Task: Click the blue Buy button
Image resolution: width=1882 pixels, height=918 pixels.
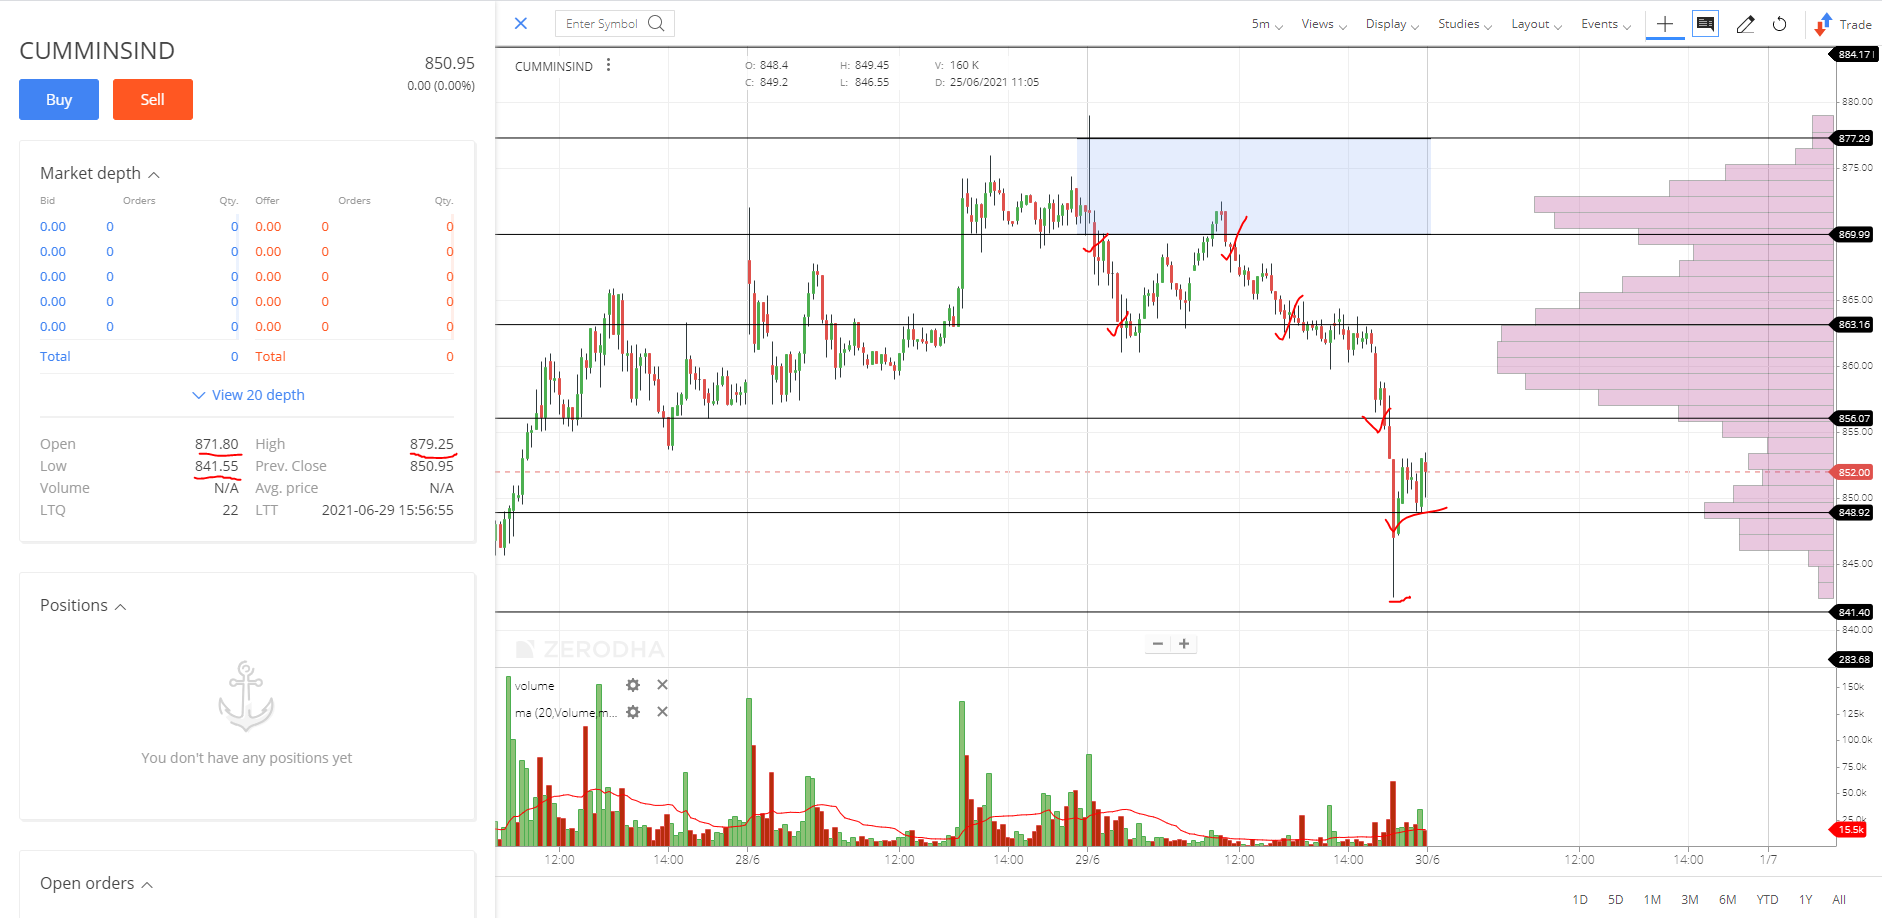Action: pos(59,100)
